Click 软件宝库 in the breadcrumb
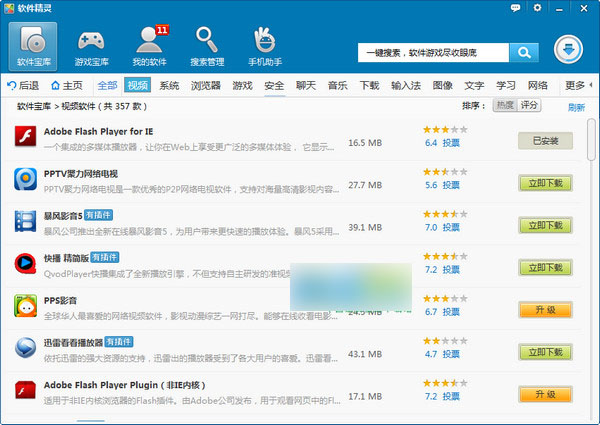Viewport: 600px width, 425px height. (x=34, y=106)
